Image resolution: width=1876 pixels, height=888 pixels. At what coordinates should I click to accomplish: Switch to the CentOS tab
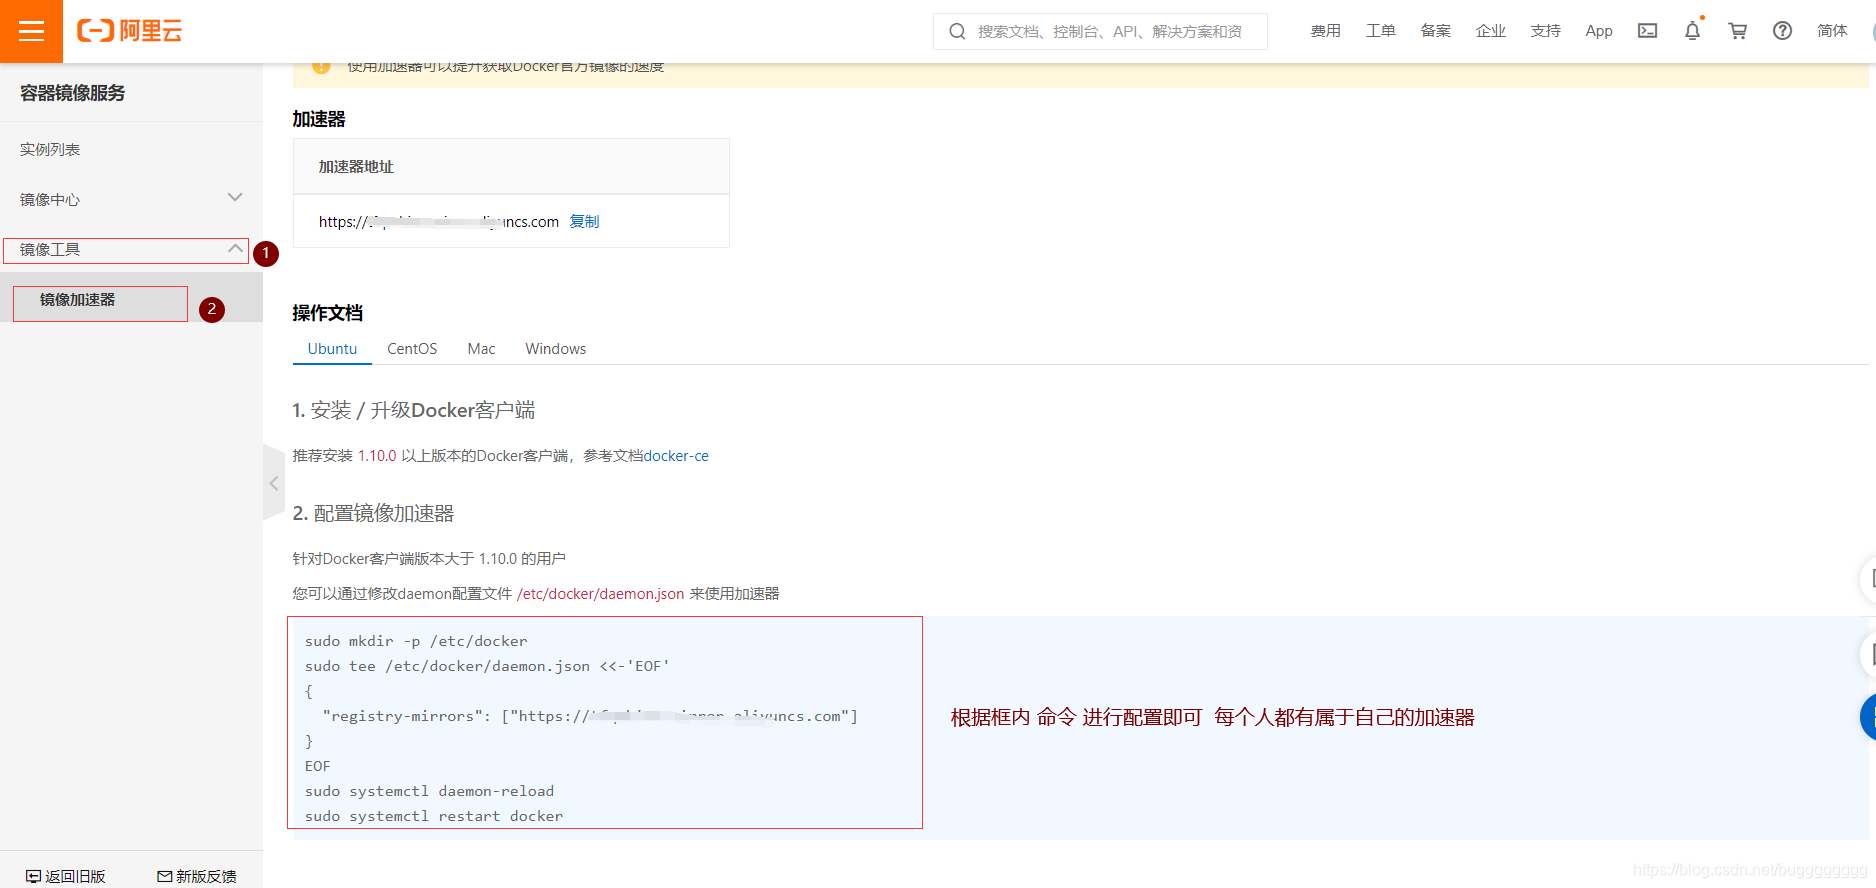pyautogui.click(x=412, y=348)
